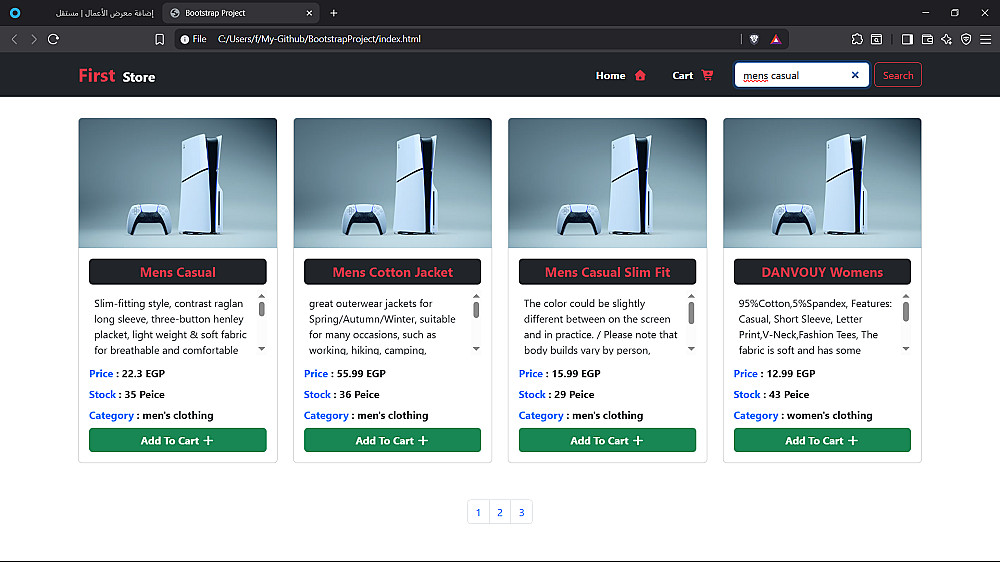1000x562 pixels.
Task: Click down arrow of Mens Cotton Jacket description scrollbar
Action: [476, 349]
